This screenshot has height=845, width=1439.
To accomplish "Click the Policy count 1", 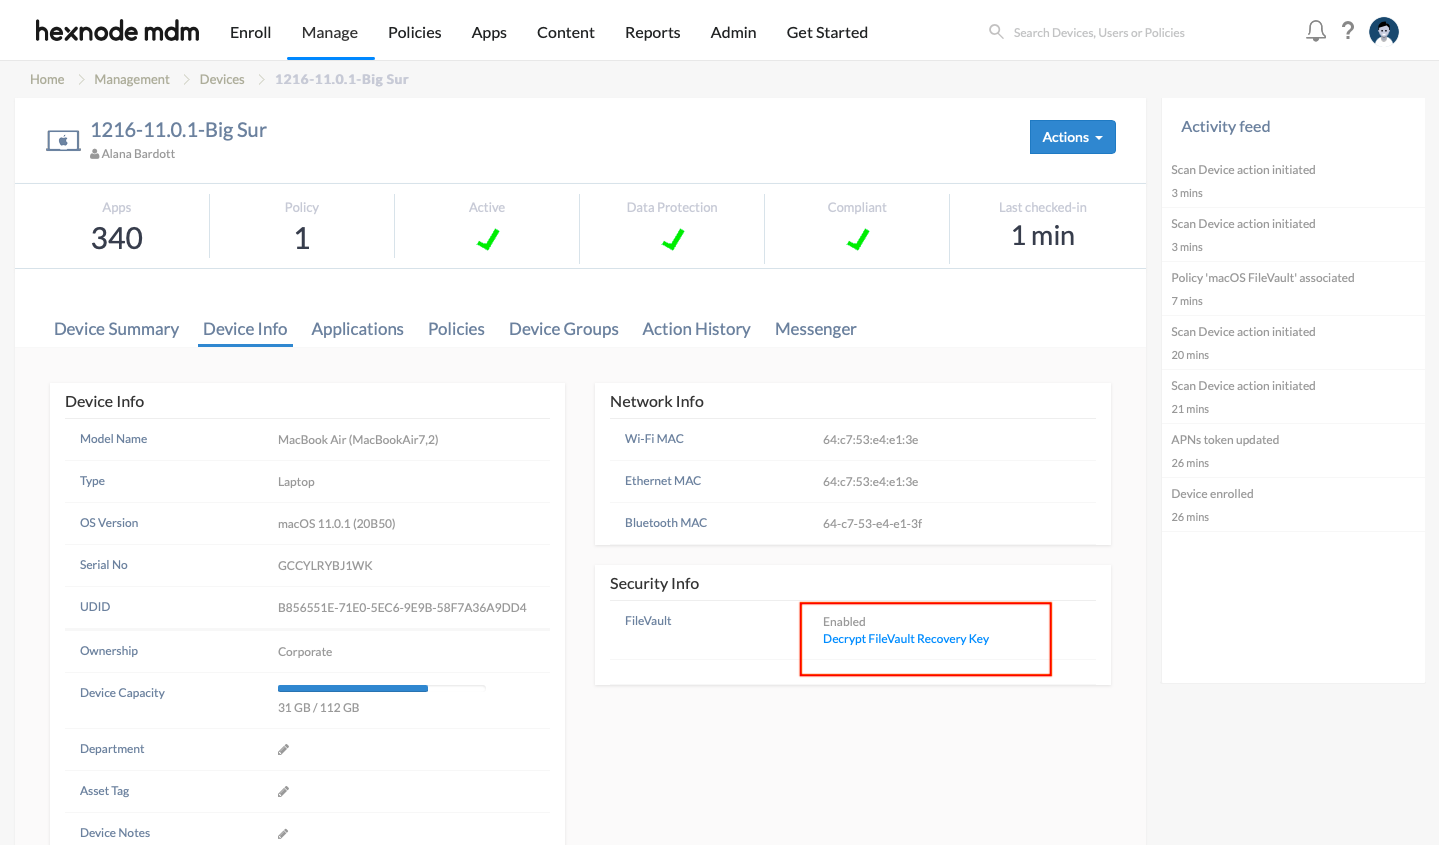I will [302, 238].
